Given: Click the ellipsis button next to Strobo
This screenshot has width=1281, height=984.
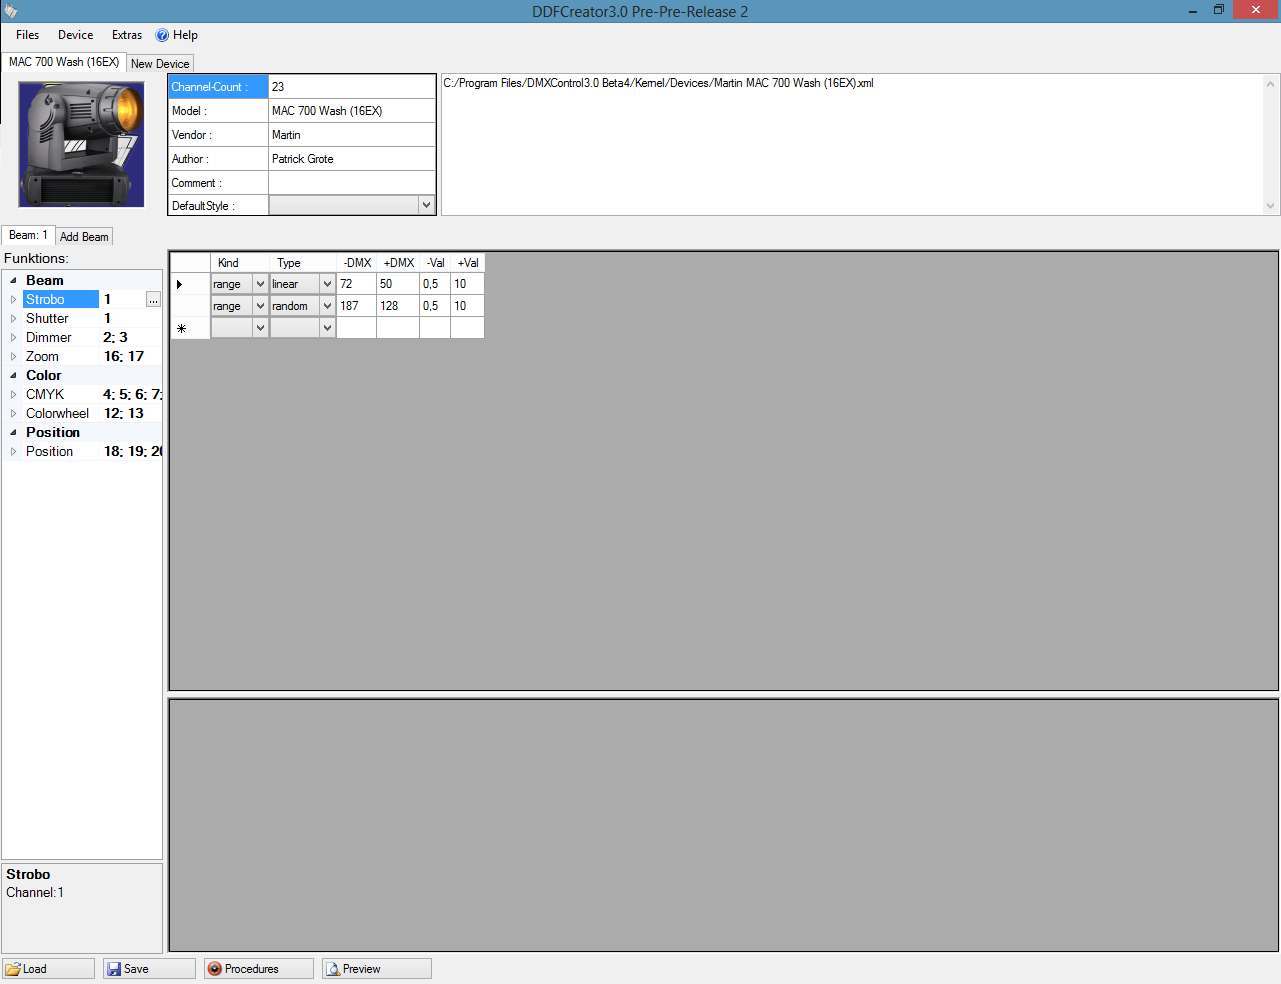Looking at the screenshot, I should 153,300.
